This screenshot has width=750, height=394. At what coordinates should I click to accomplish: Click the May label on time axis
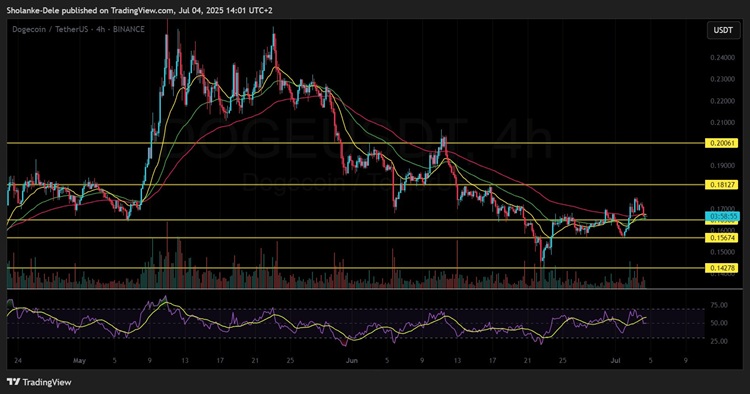(x=79, y=361)
